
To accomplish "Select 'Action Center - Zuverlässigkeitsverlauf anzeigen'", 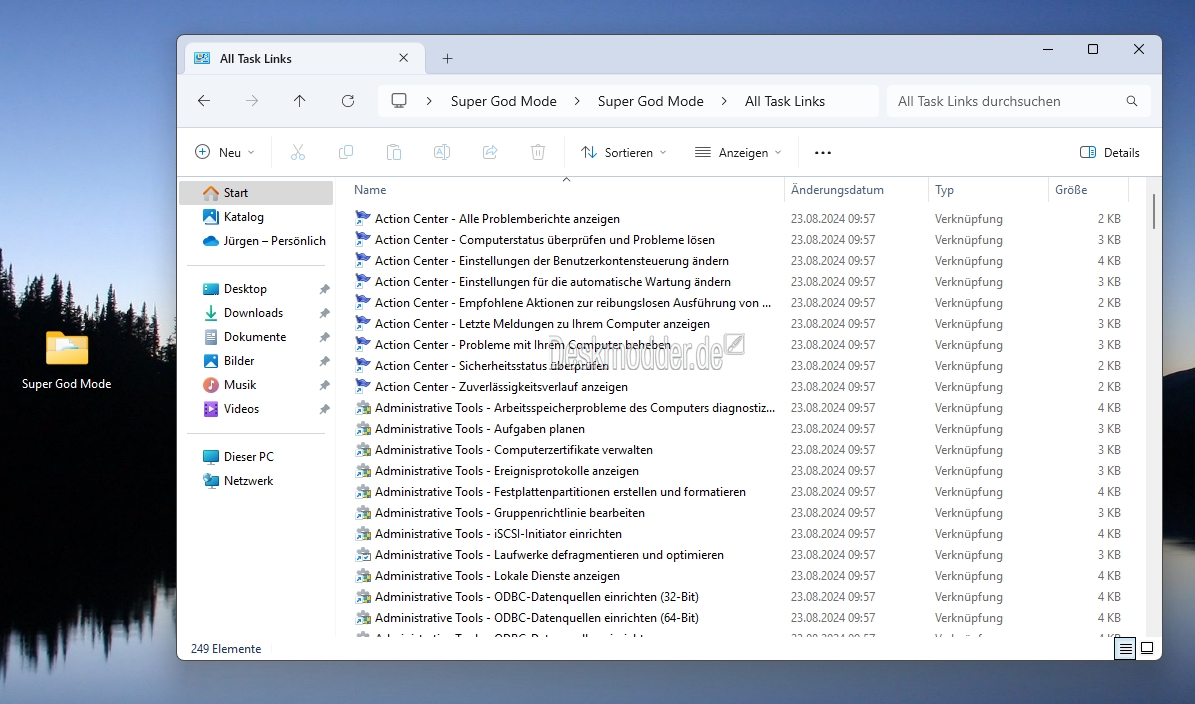I will click(501, 387).
